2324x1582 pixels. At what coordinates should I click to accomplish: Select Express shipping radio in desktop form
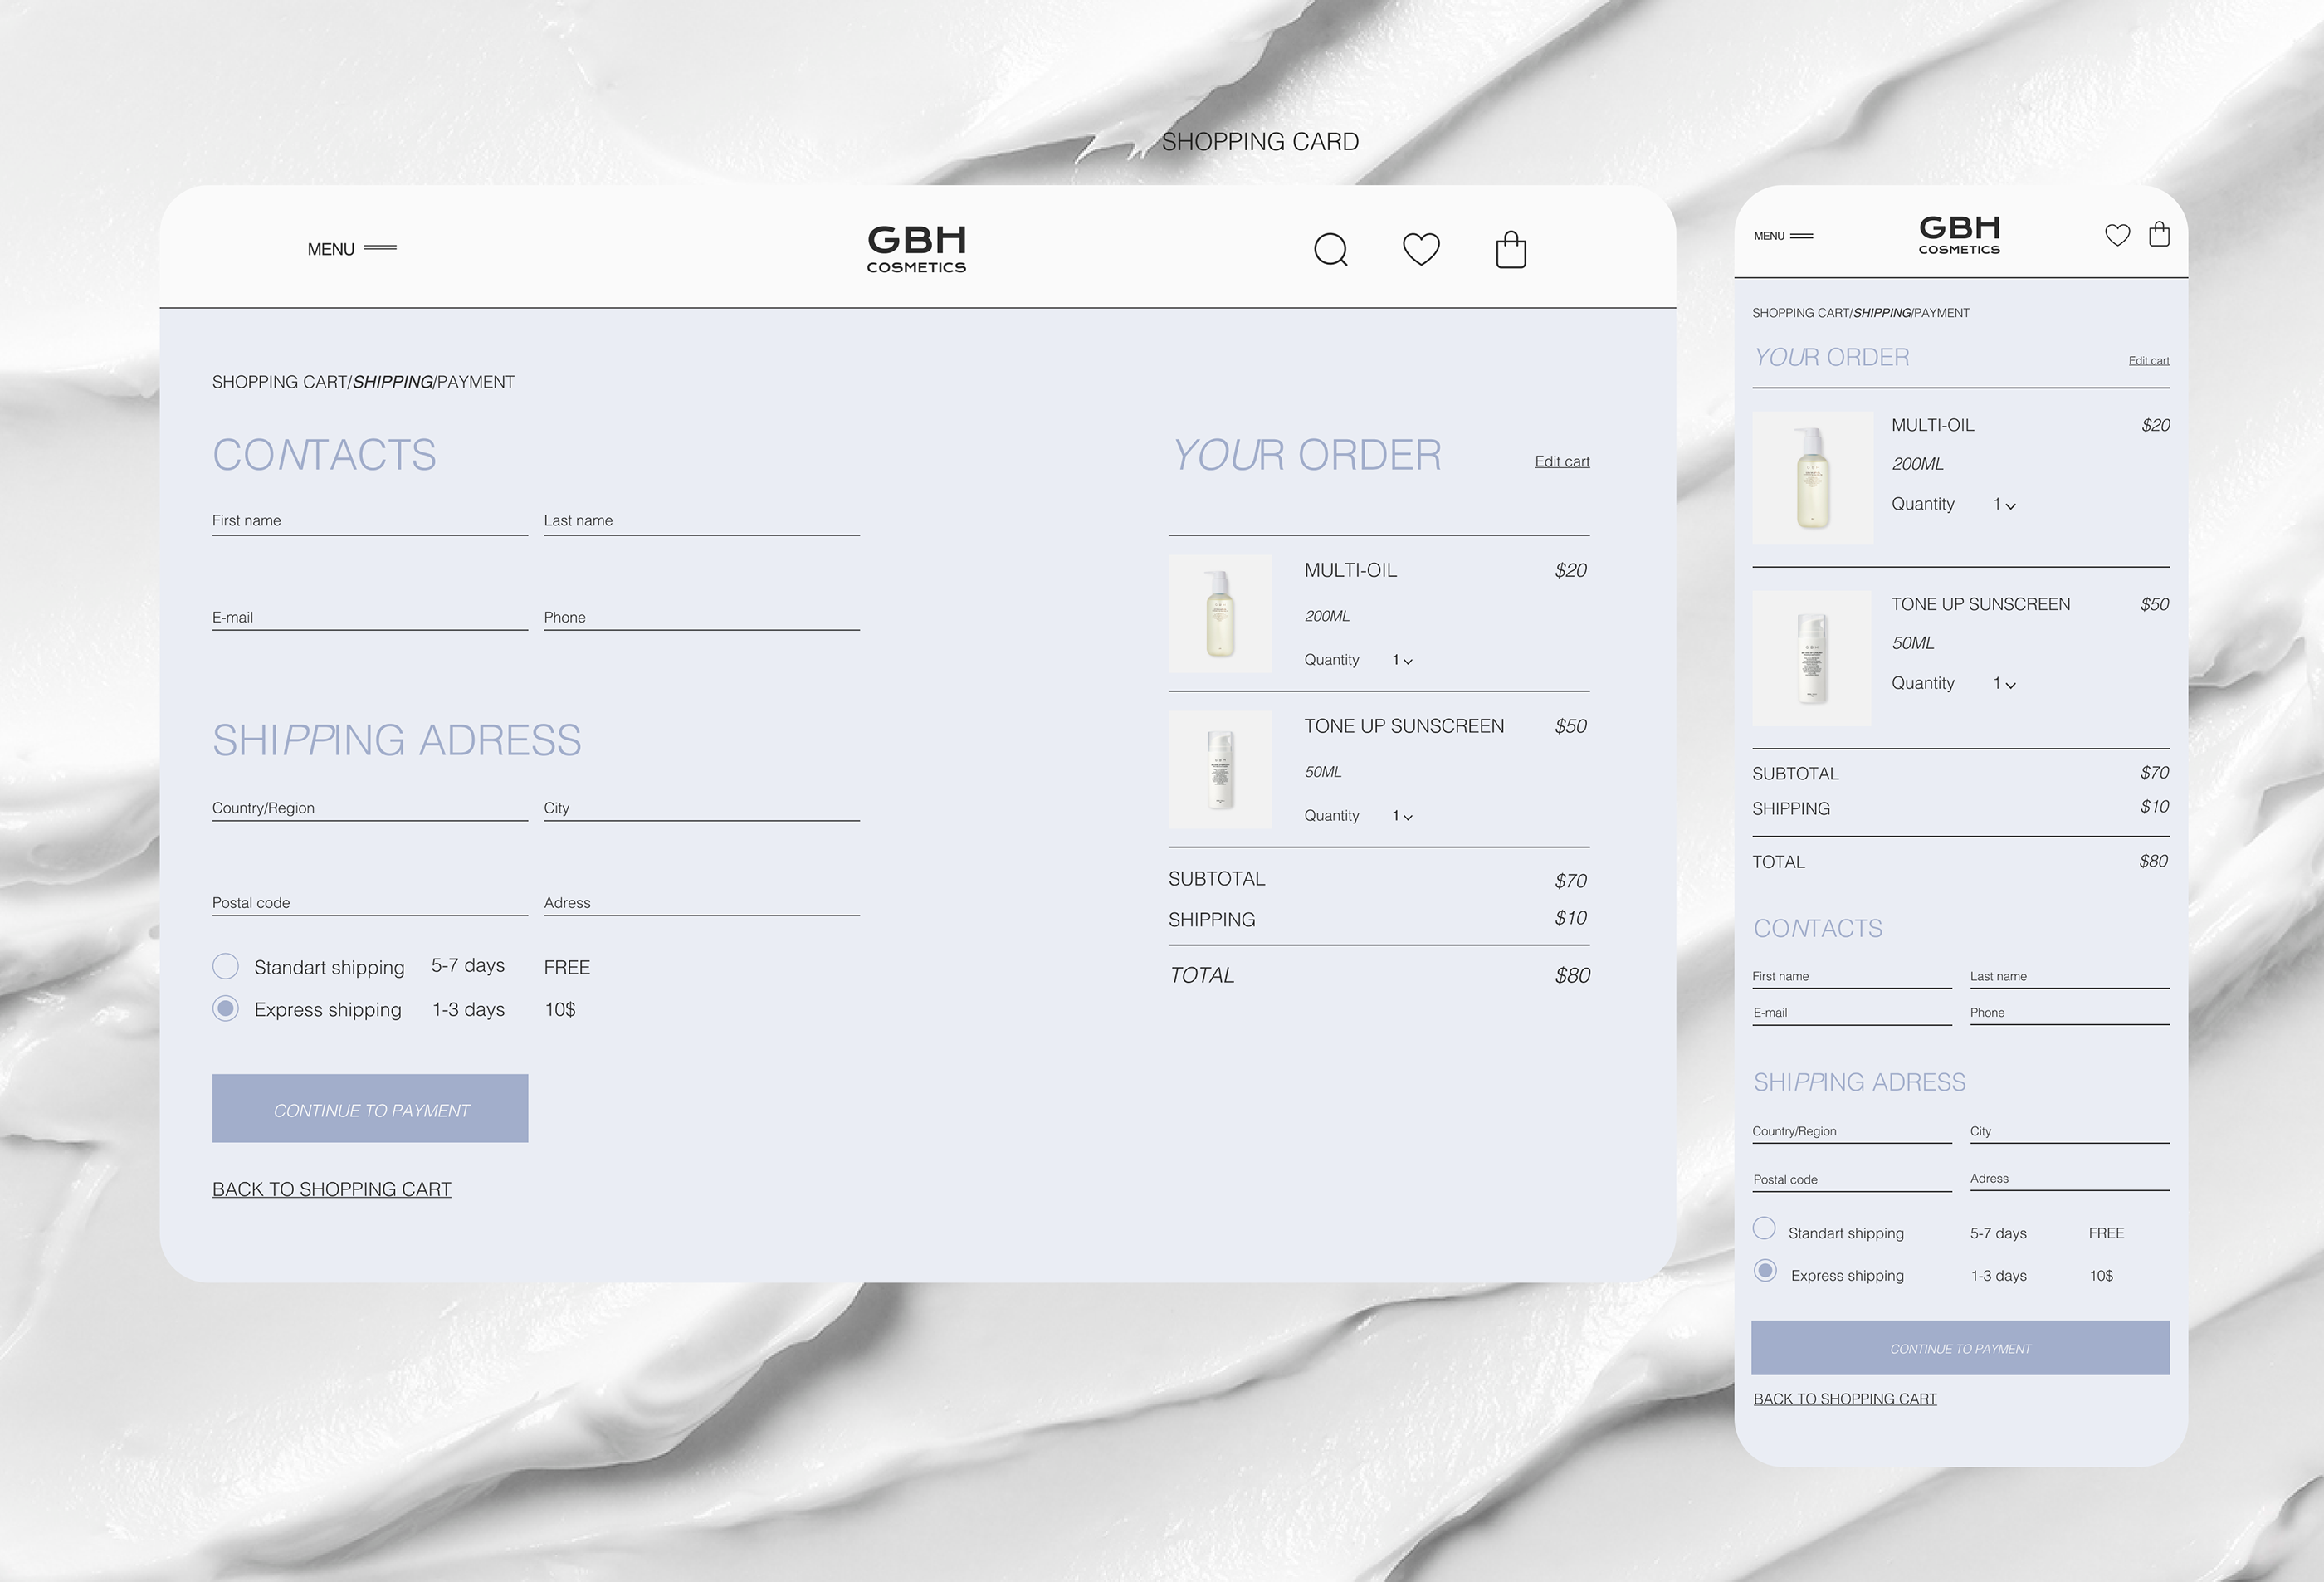(x=226, y=1008)
